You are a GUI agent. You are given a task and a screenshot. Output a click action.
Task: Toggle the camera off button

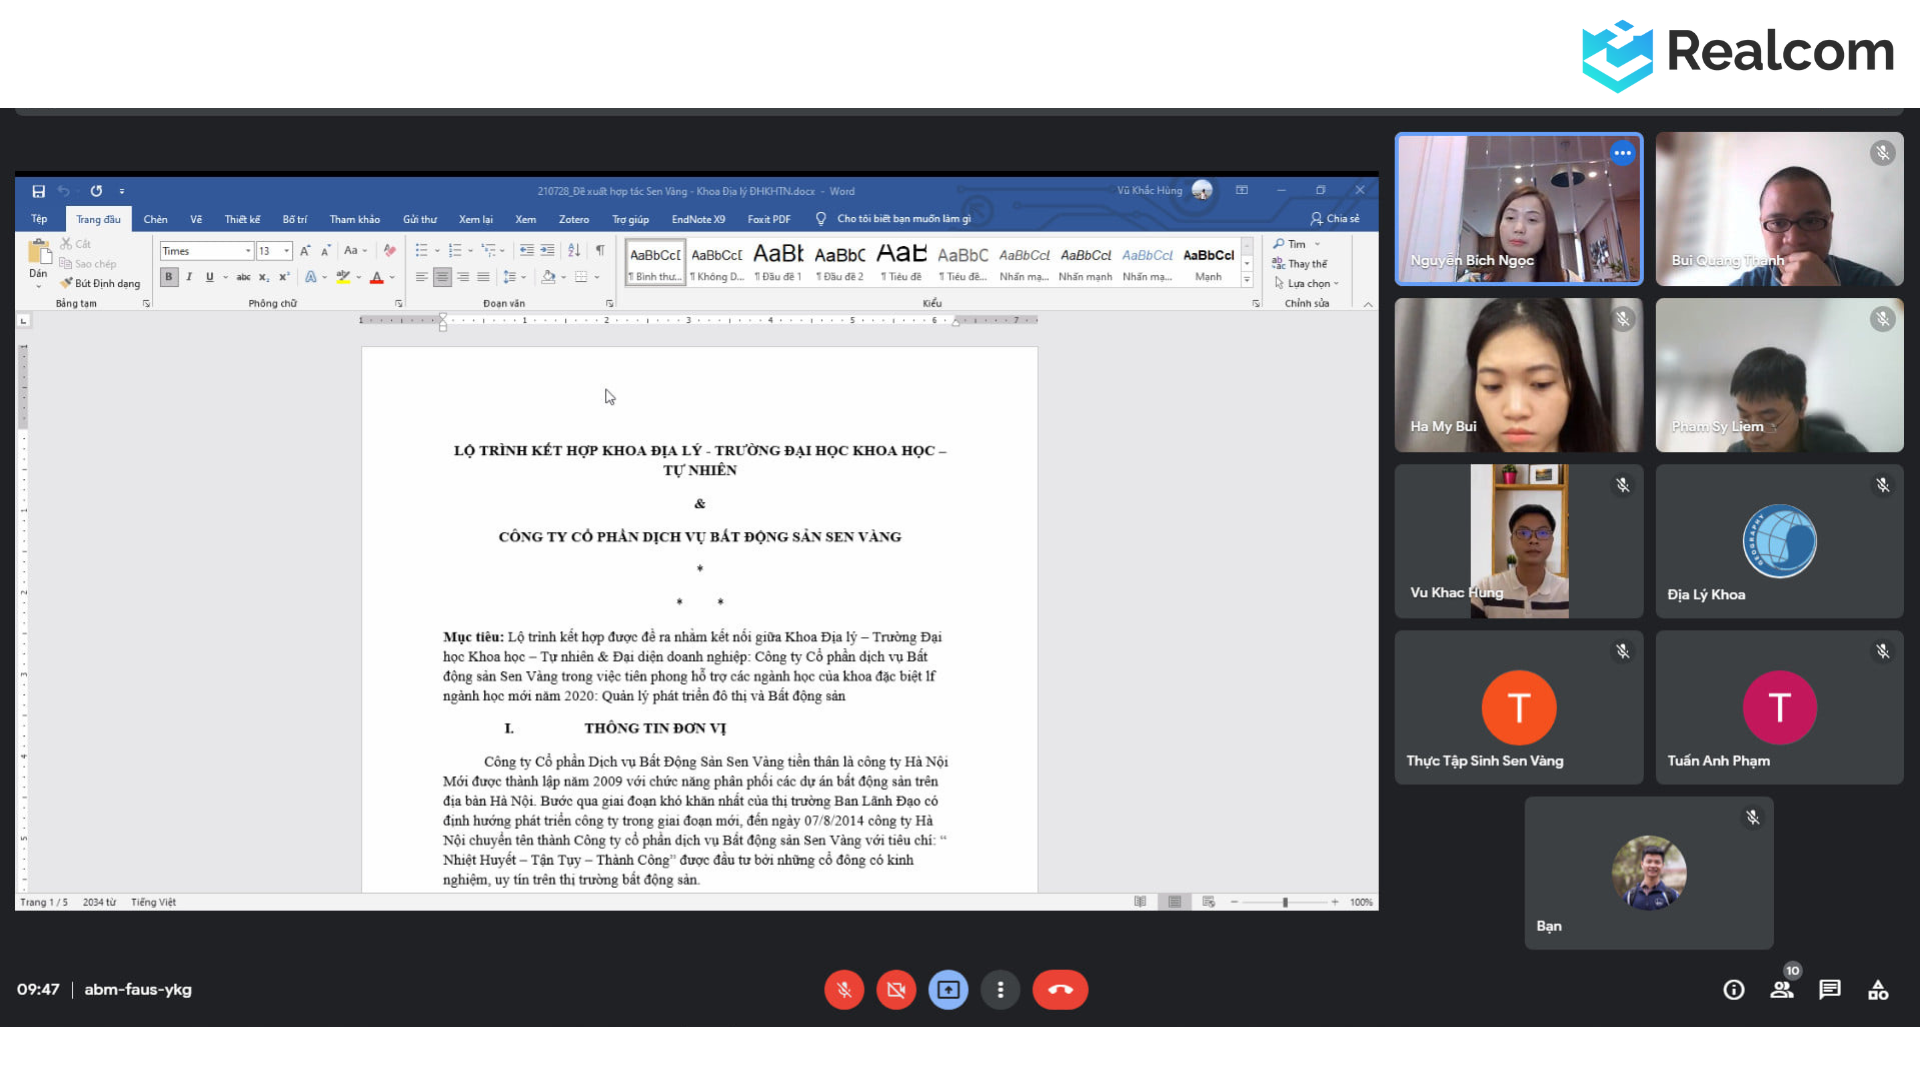[896, 990]
